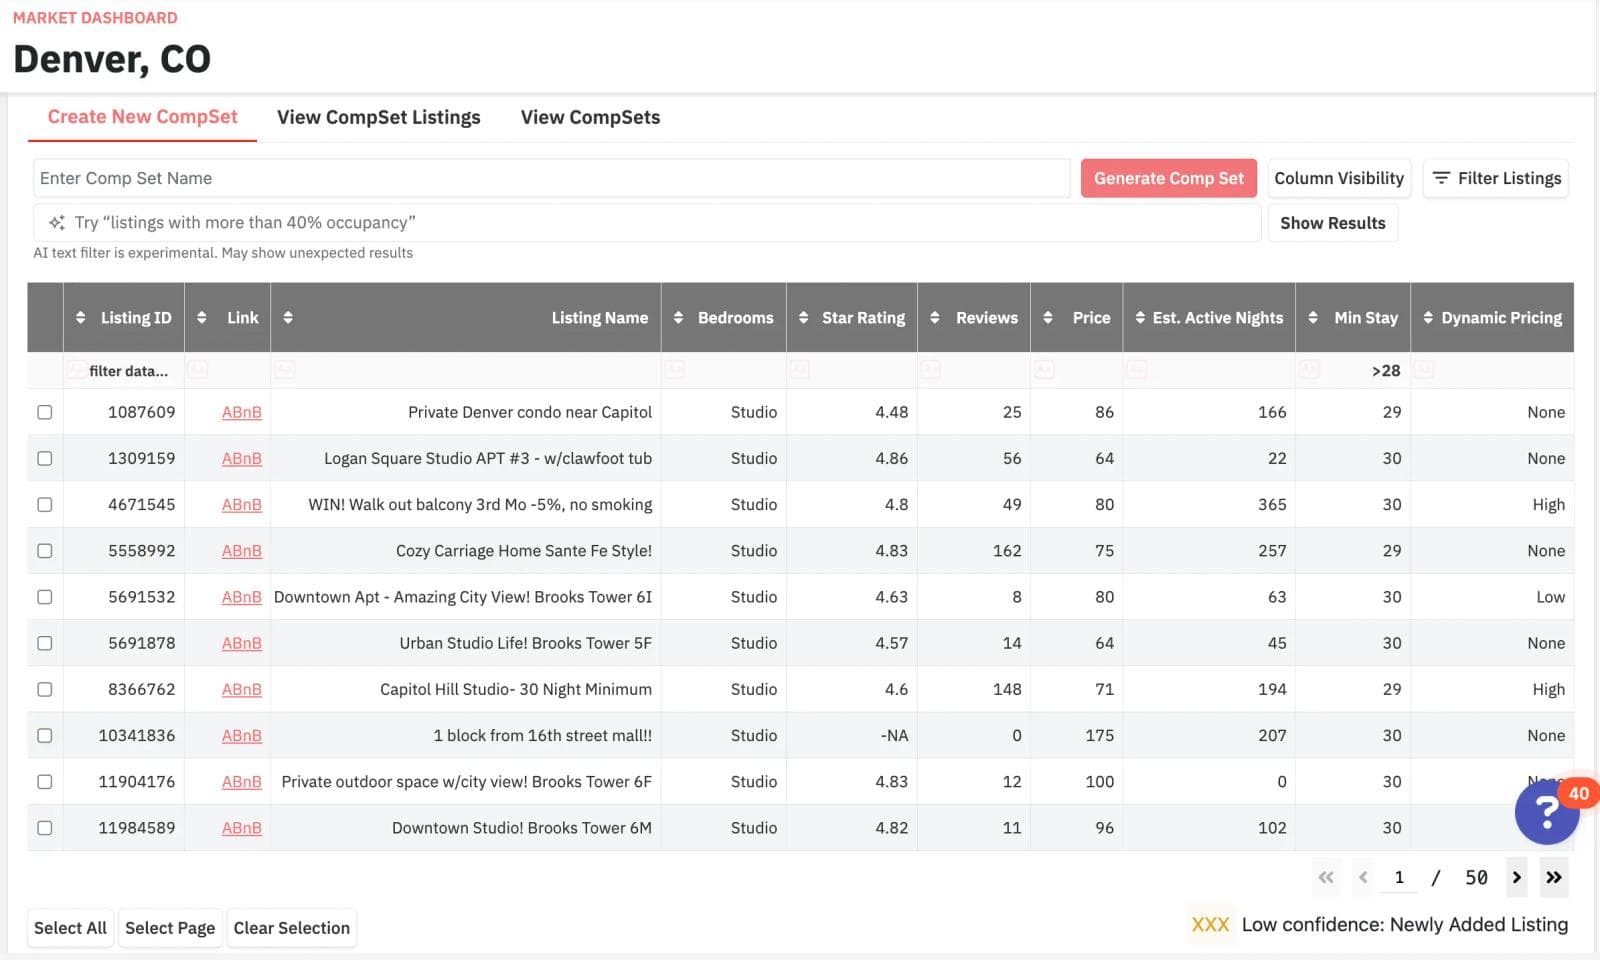Go to the next page arrow
The width and height of the screenshot is (1600, 960).
tap(1516, 877)
